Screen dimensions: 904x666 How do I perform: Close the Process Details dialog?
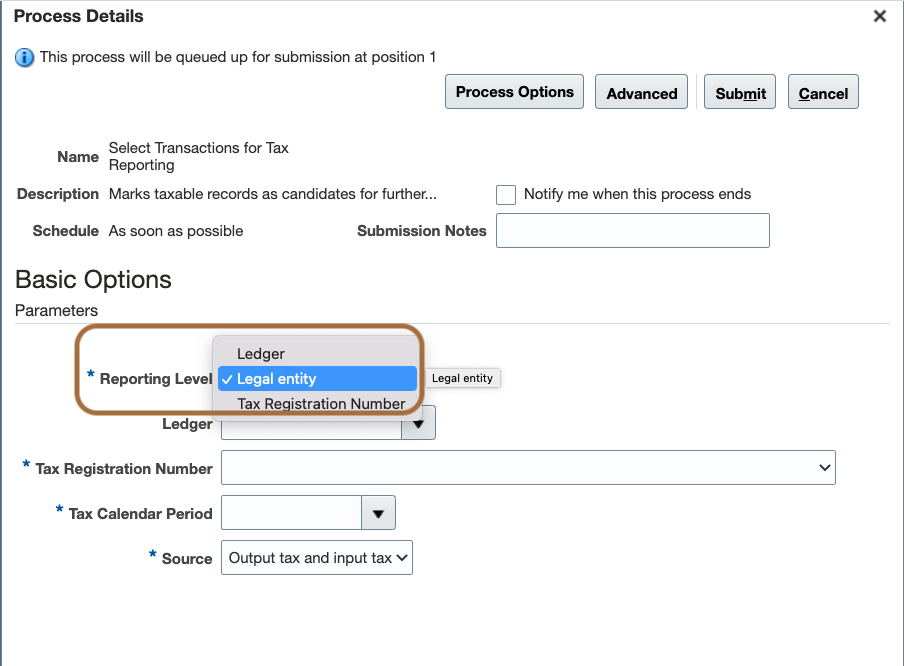point(879,15)
